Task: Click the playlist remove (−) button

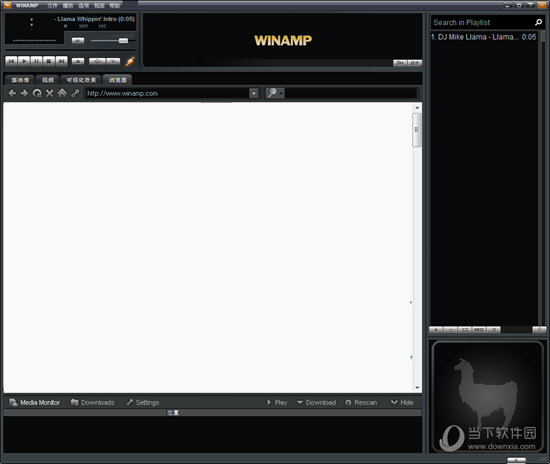Action: click(x=451, y=329)
